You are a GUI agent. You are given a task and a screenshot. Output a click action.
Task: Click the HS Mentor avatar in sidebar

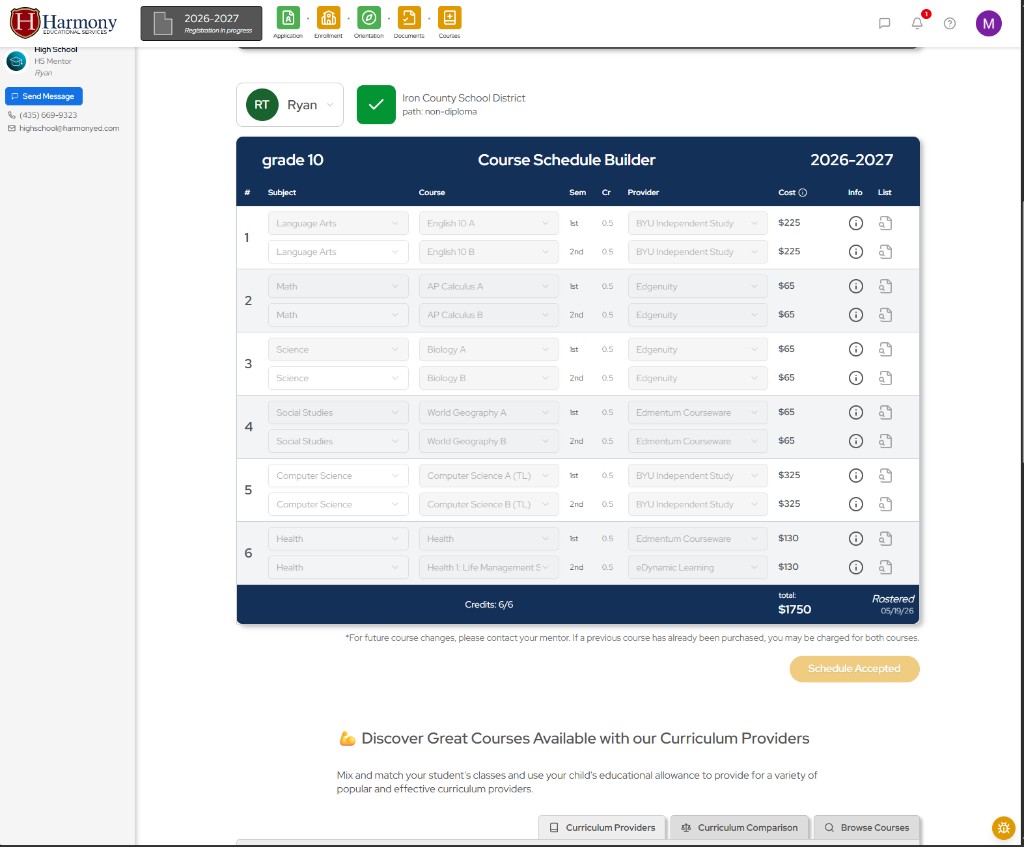[16, 61]
